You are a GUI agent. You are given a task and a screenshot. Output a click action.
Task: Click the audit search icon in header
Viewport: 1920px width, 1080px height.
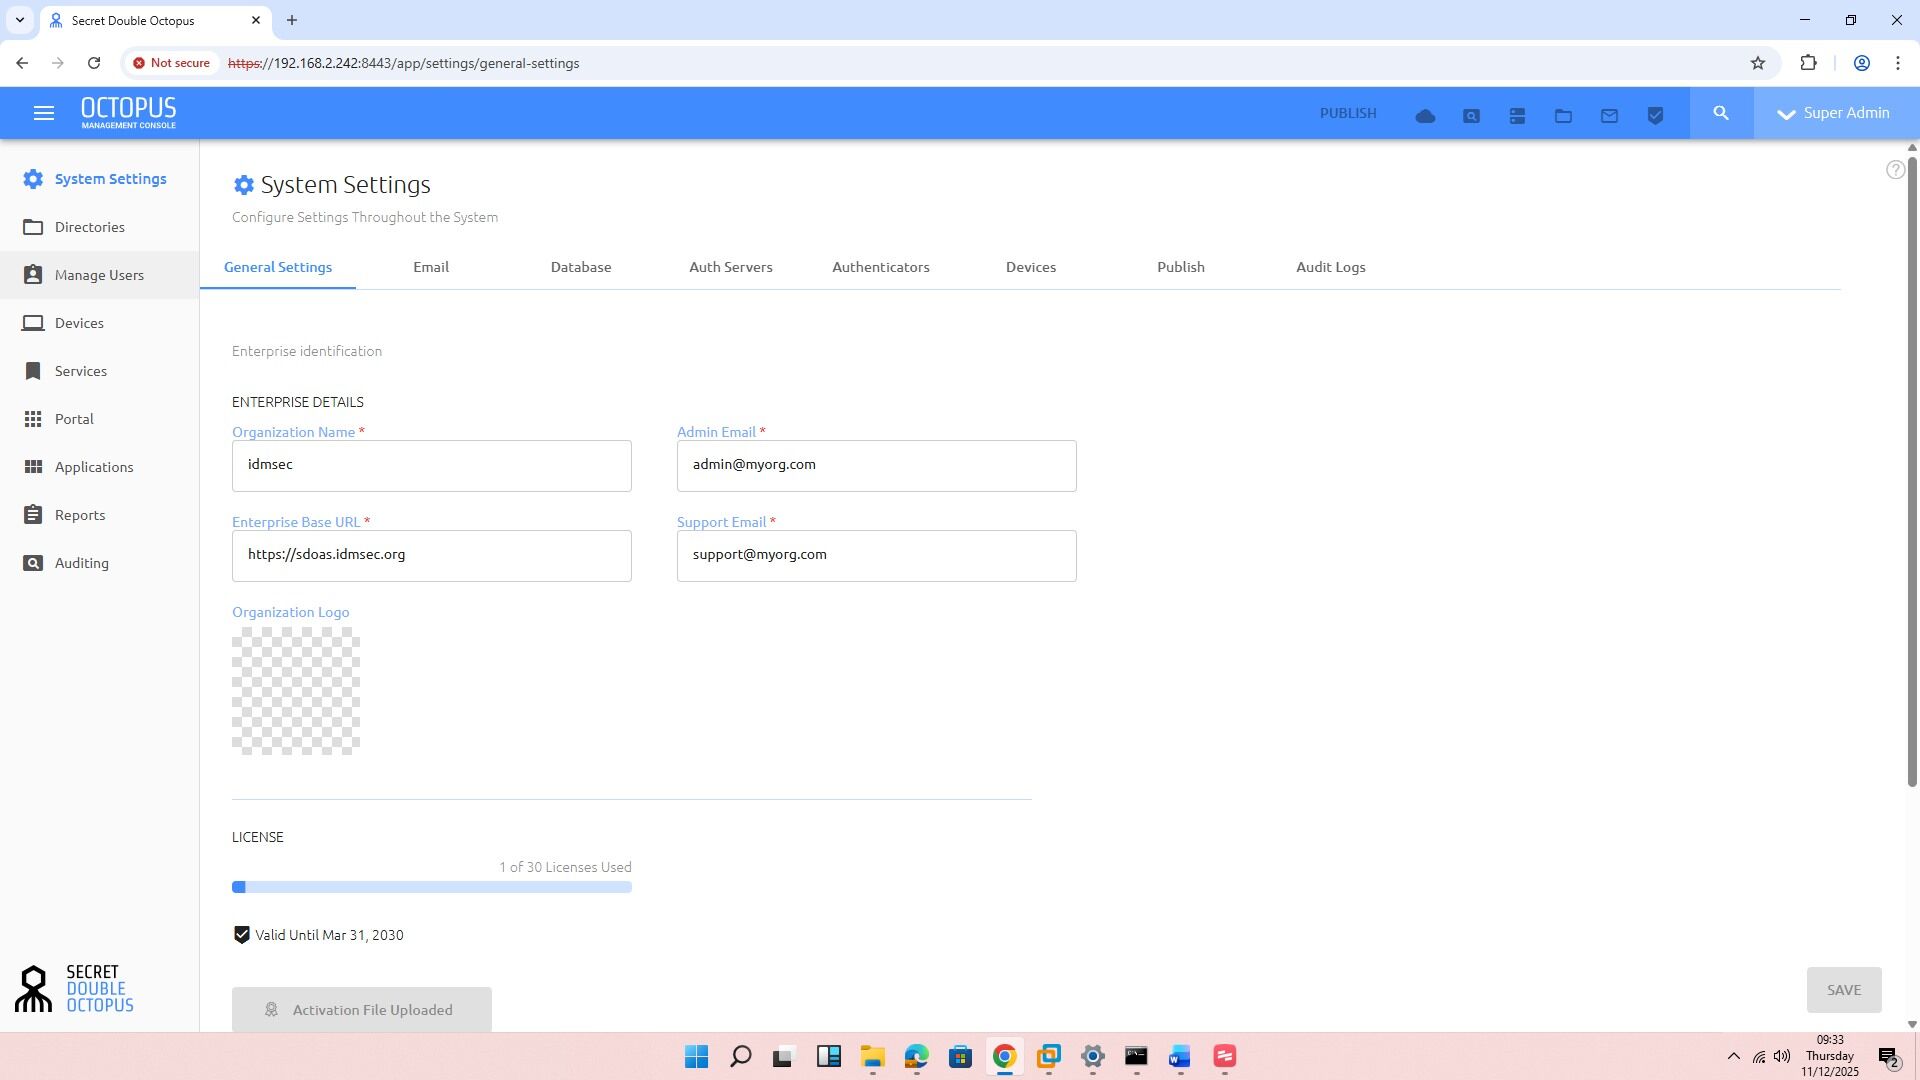pyautogui.click(x=1471, y=116)
